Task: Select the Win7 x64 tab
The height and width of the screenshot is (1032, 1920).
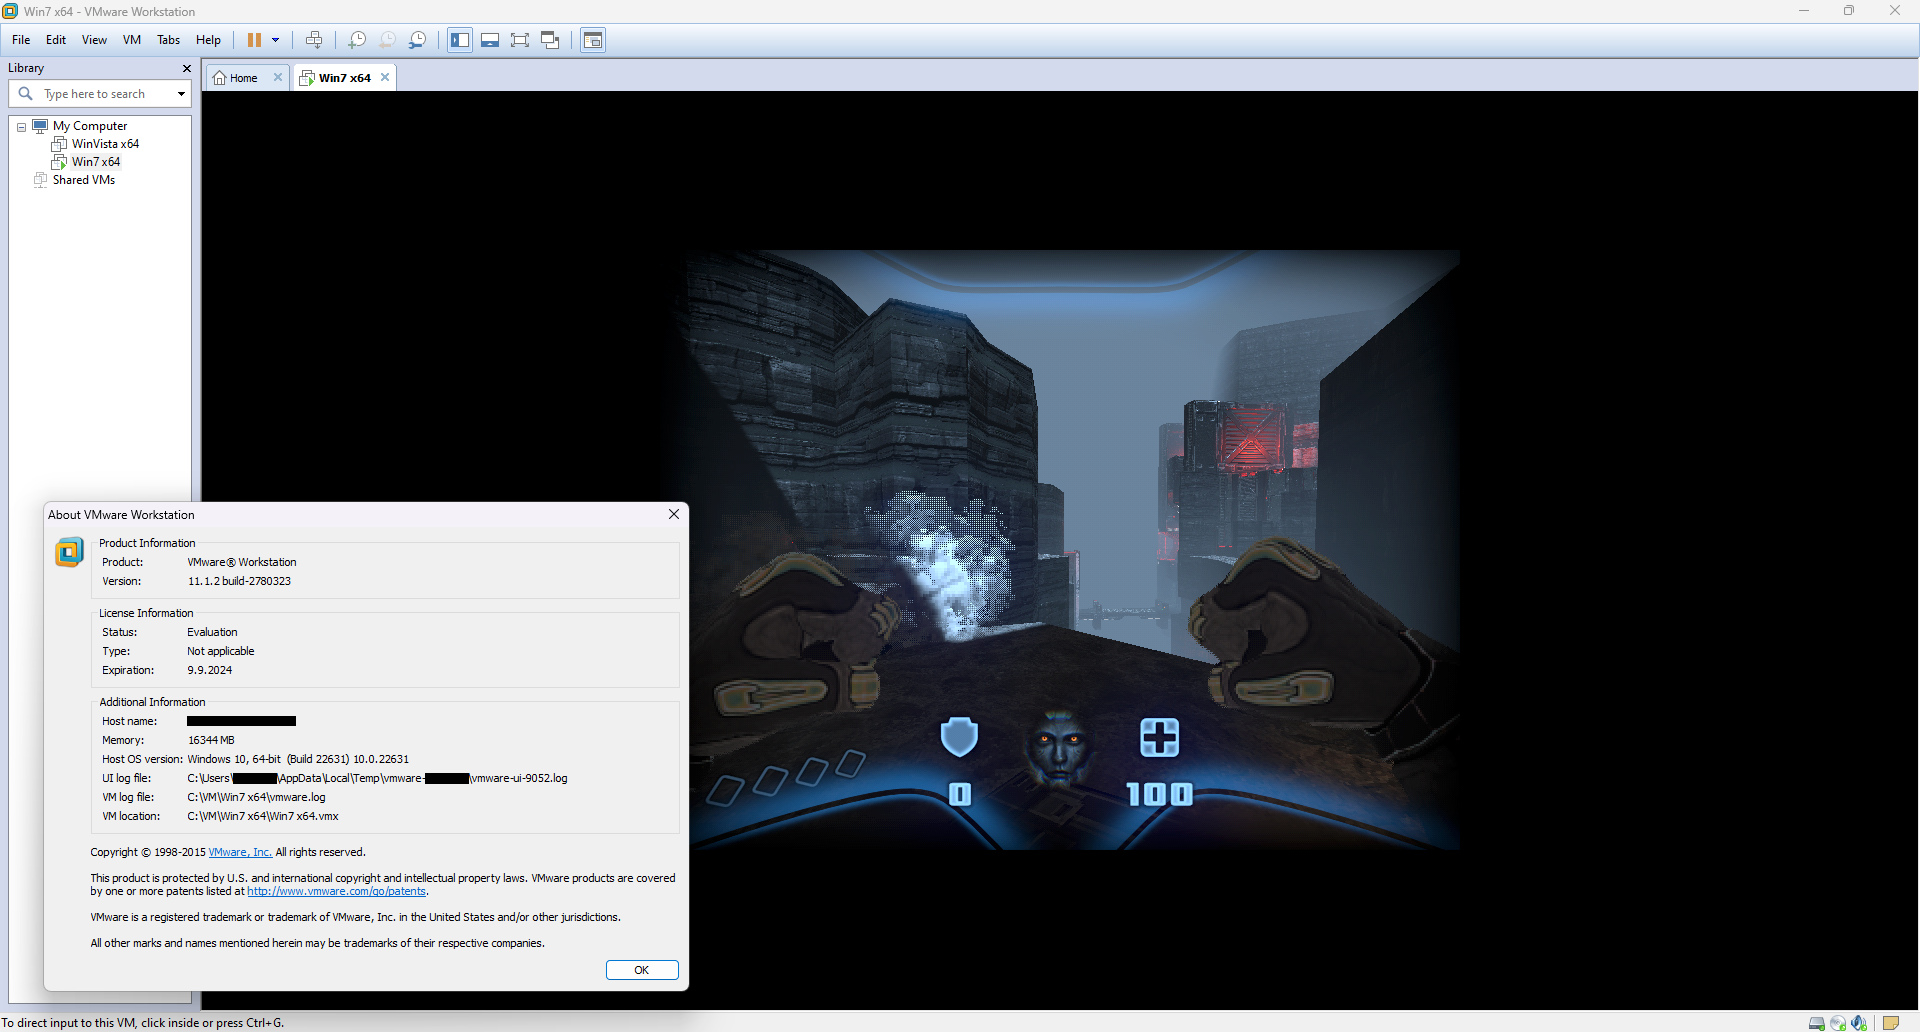Action: pyautogui.click(x=345, y=78)
